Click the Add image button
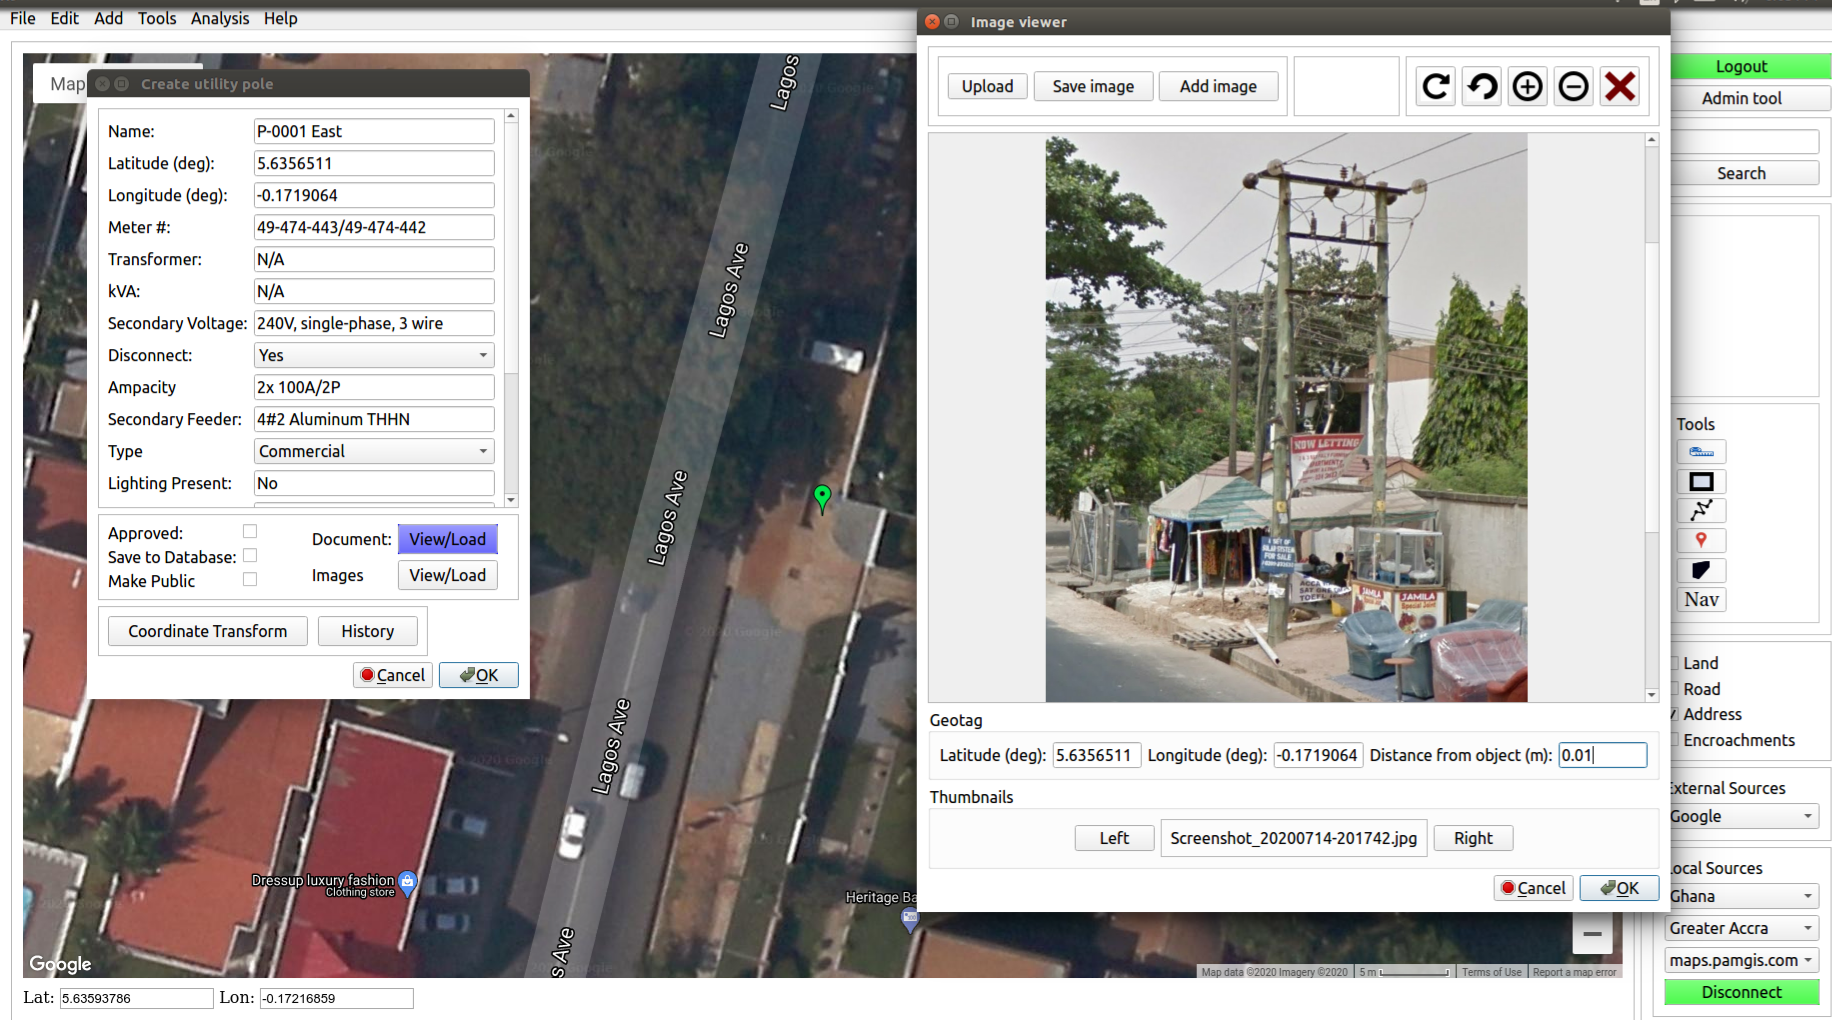 (x=1218, y=86)
